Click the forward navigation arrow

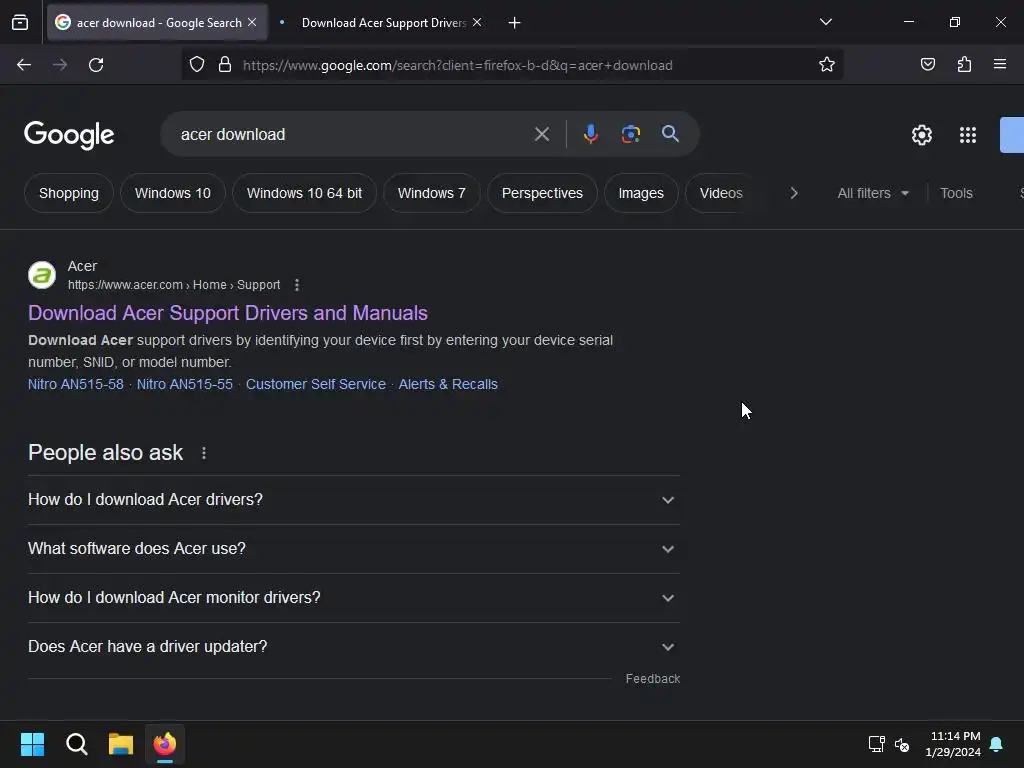pyautogui.click(x=60, y=65)
